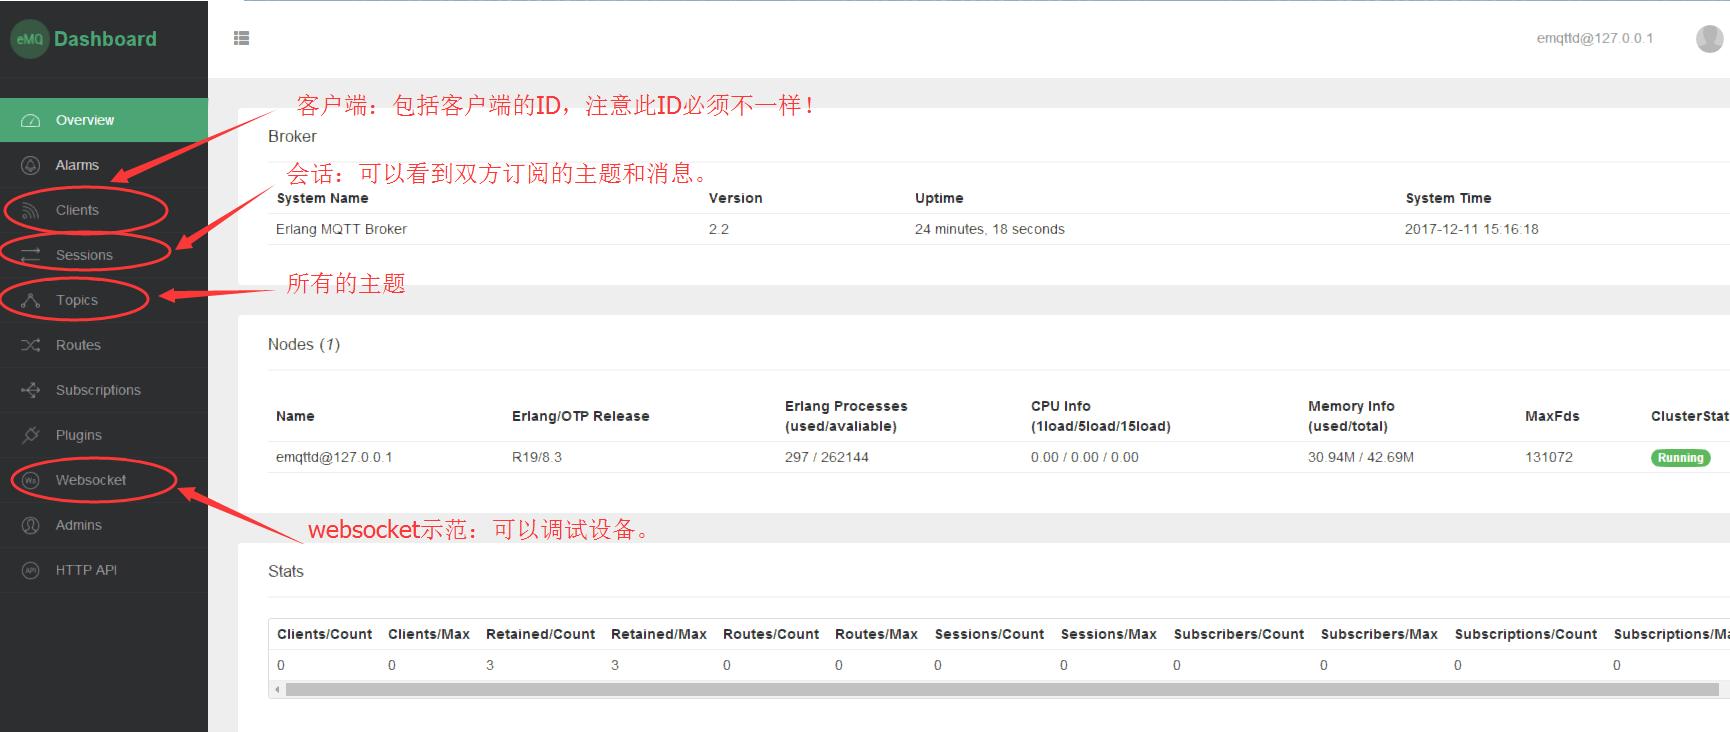Select CPU info 0.00 / 0.00 / 0.00
1730x732 pixels.
[1085, 457]
